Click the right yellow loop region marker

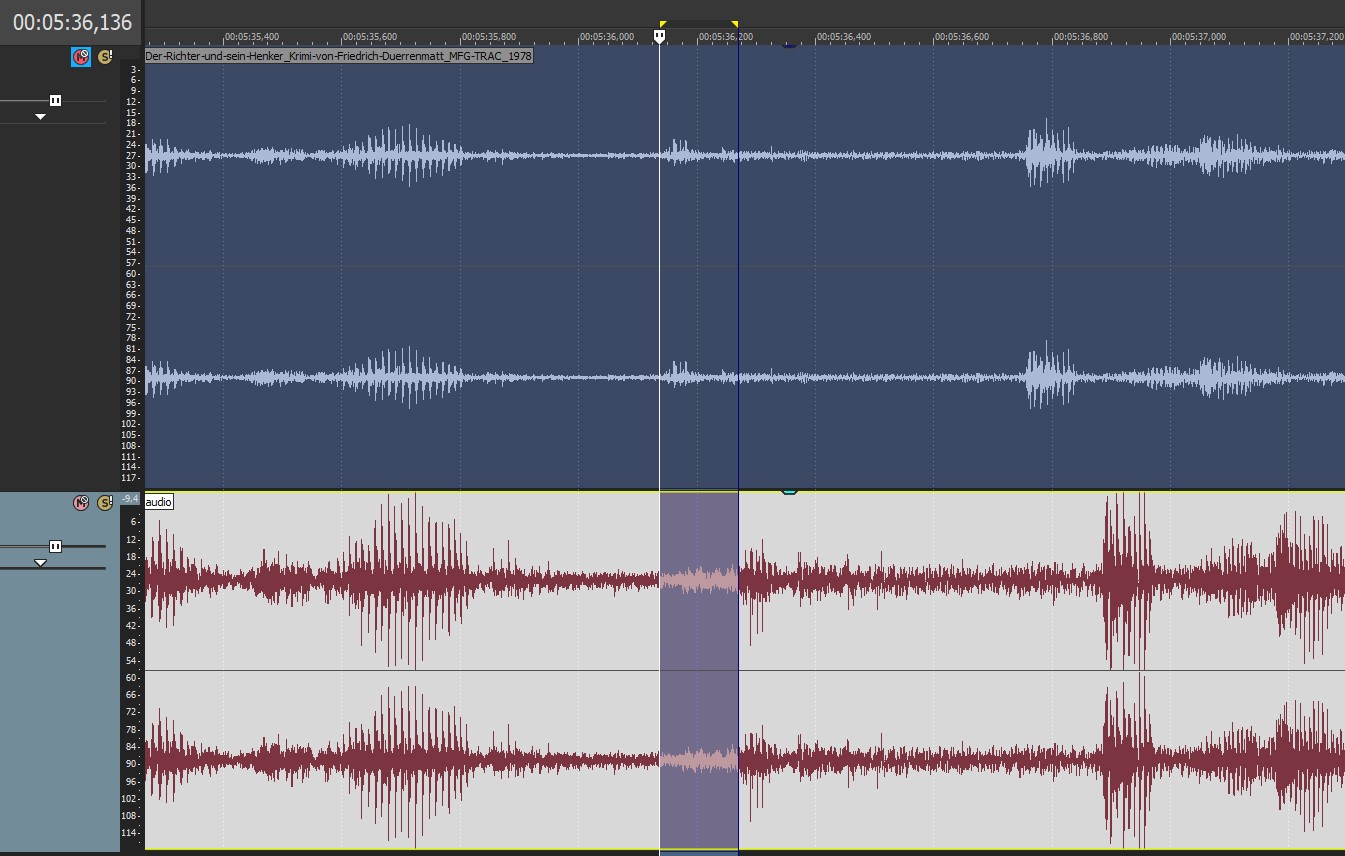point(735,24)
